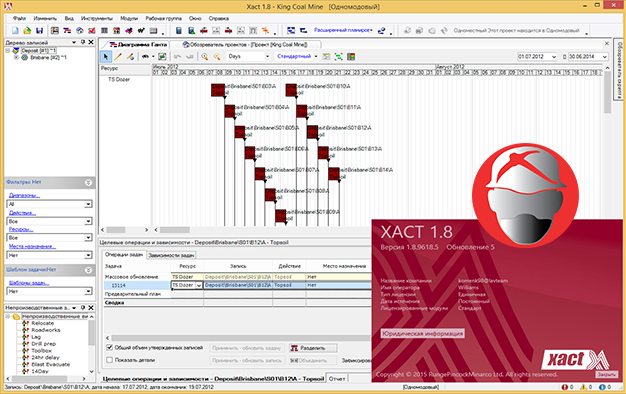
Task: Open the Справка menu
Action: [219, 18]
